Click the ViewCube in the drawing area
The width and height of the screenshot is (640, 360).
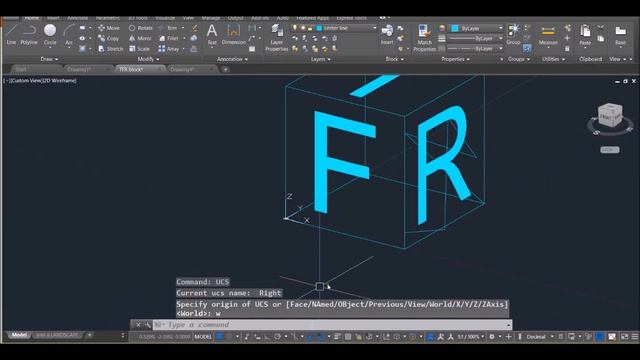click(x=610, y=116)
